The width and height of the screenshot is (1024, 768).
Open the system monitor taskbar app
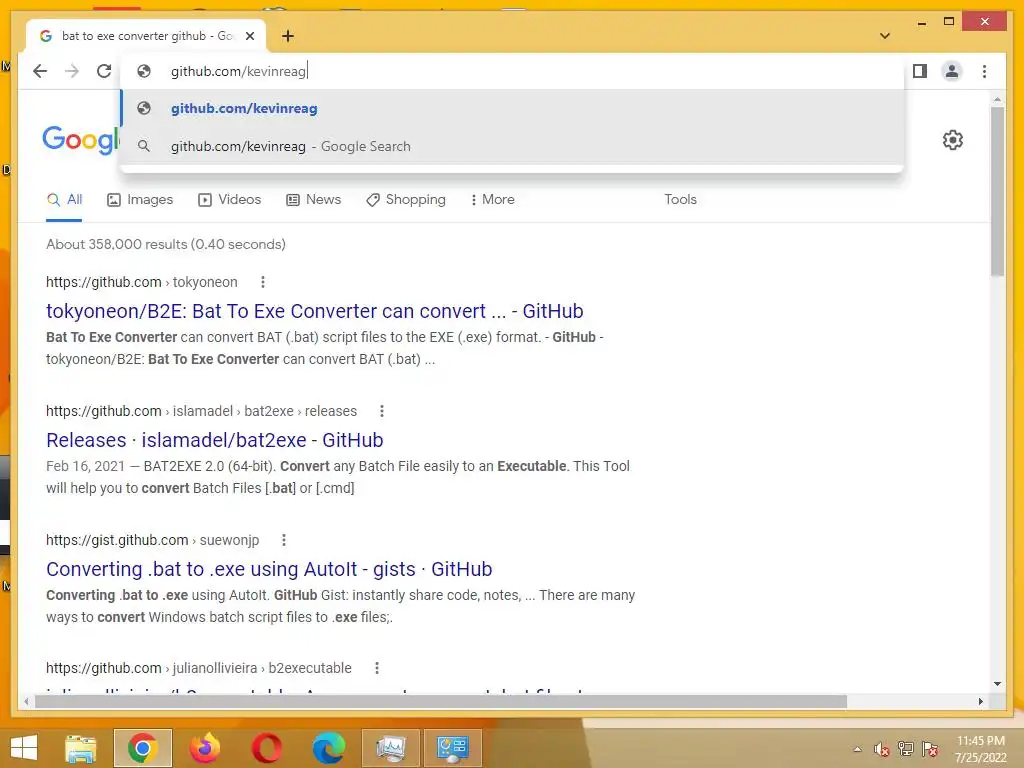391,748
